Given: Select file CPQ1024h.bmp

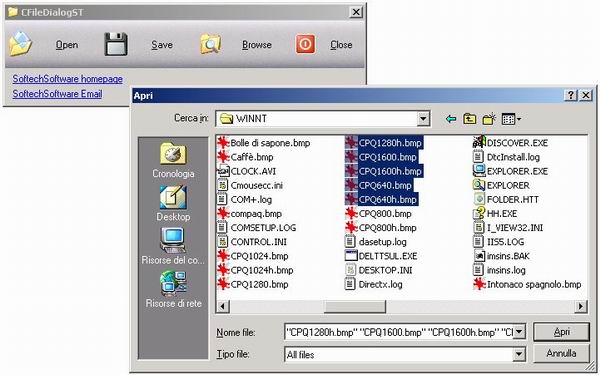Looking at the screenshot, I should pyautogui.click(x=255, y=270).
